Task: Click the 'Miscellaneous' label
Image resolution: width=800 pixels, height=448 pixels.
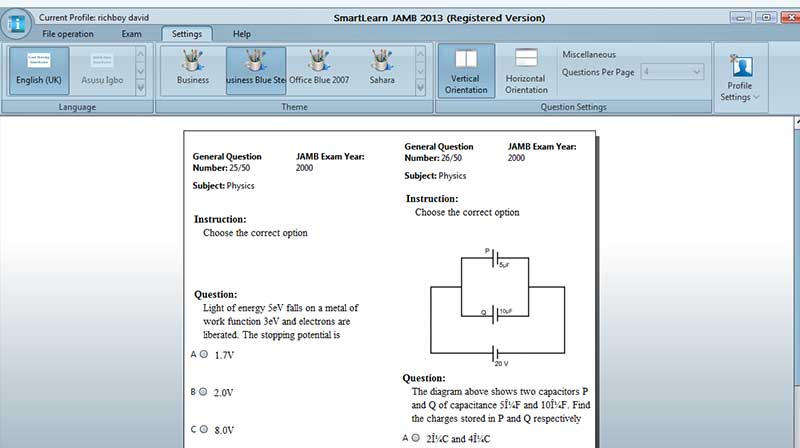Action: (x=589, y=54)
